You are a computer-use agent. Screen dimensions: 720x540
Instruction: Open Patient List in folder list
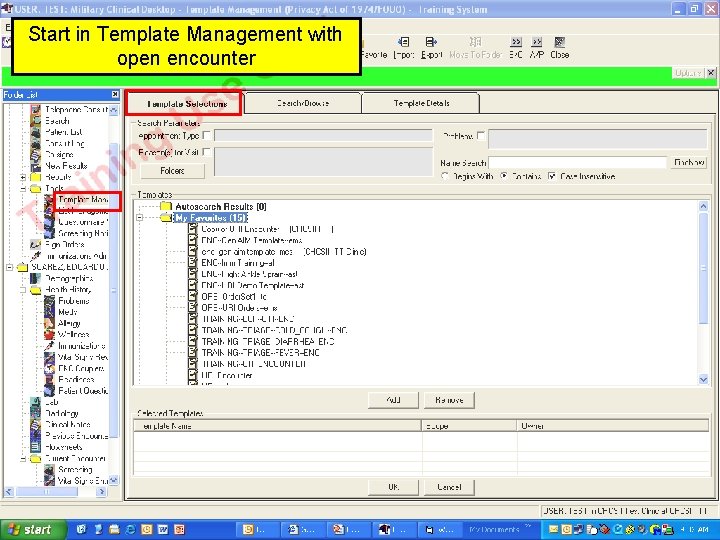[63, 132]
